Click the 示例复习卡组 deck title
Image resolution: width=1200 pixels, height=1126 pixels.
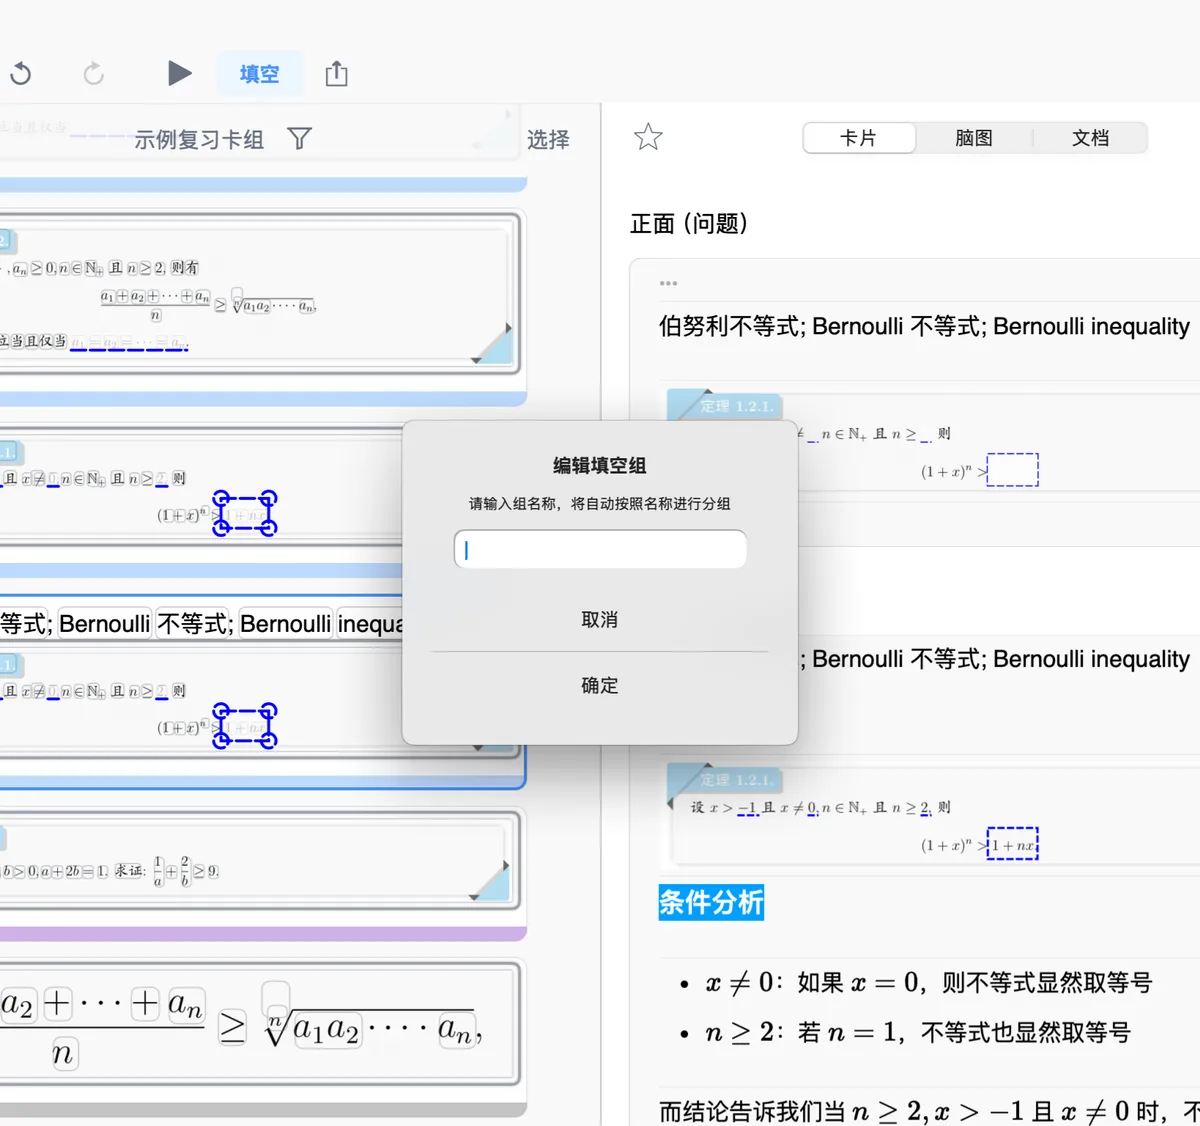(x=199, y=139)
